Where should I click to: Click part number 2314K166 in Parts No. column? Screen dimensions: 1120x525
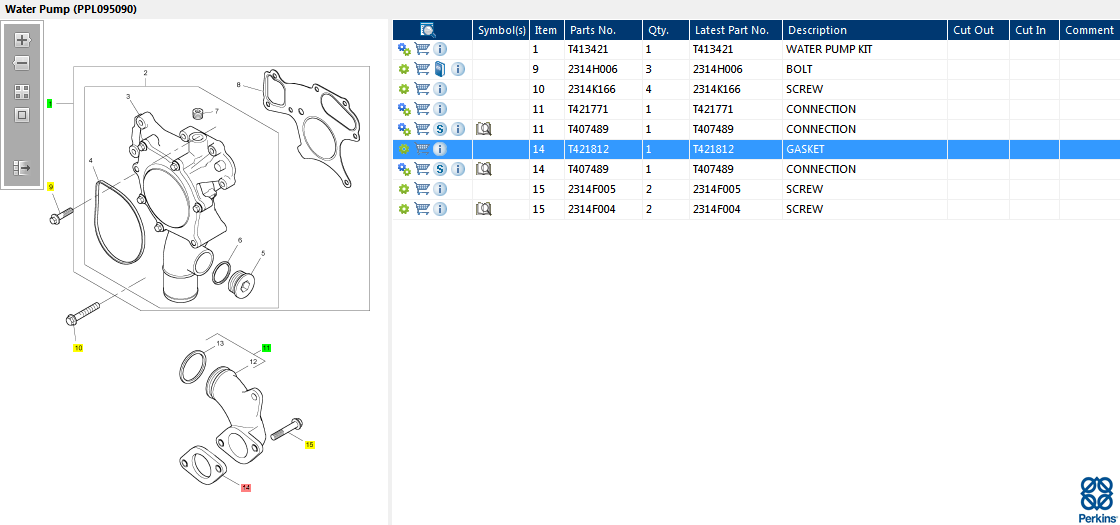[x=591, y=89]
